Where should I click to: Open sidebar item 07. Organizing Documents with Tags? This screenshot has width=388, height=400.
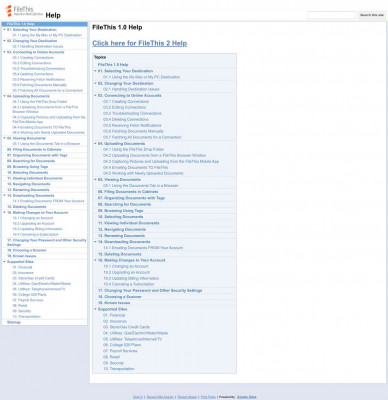37,155
